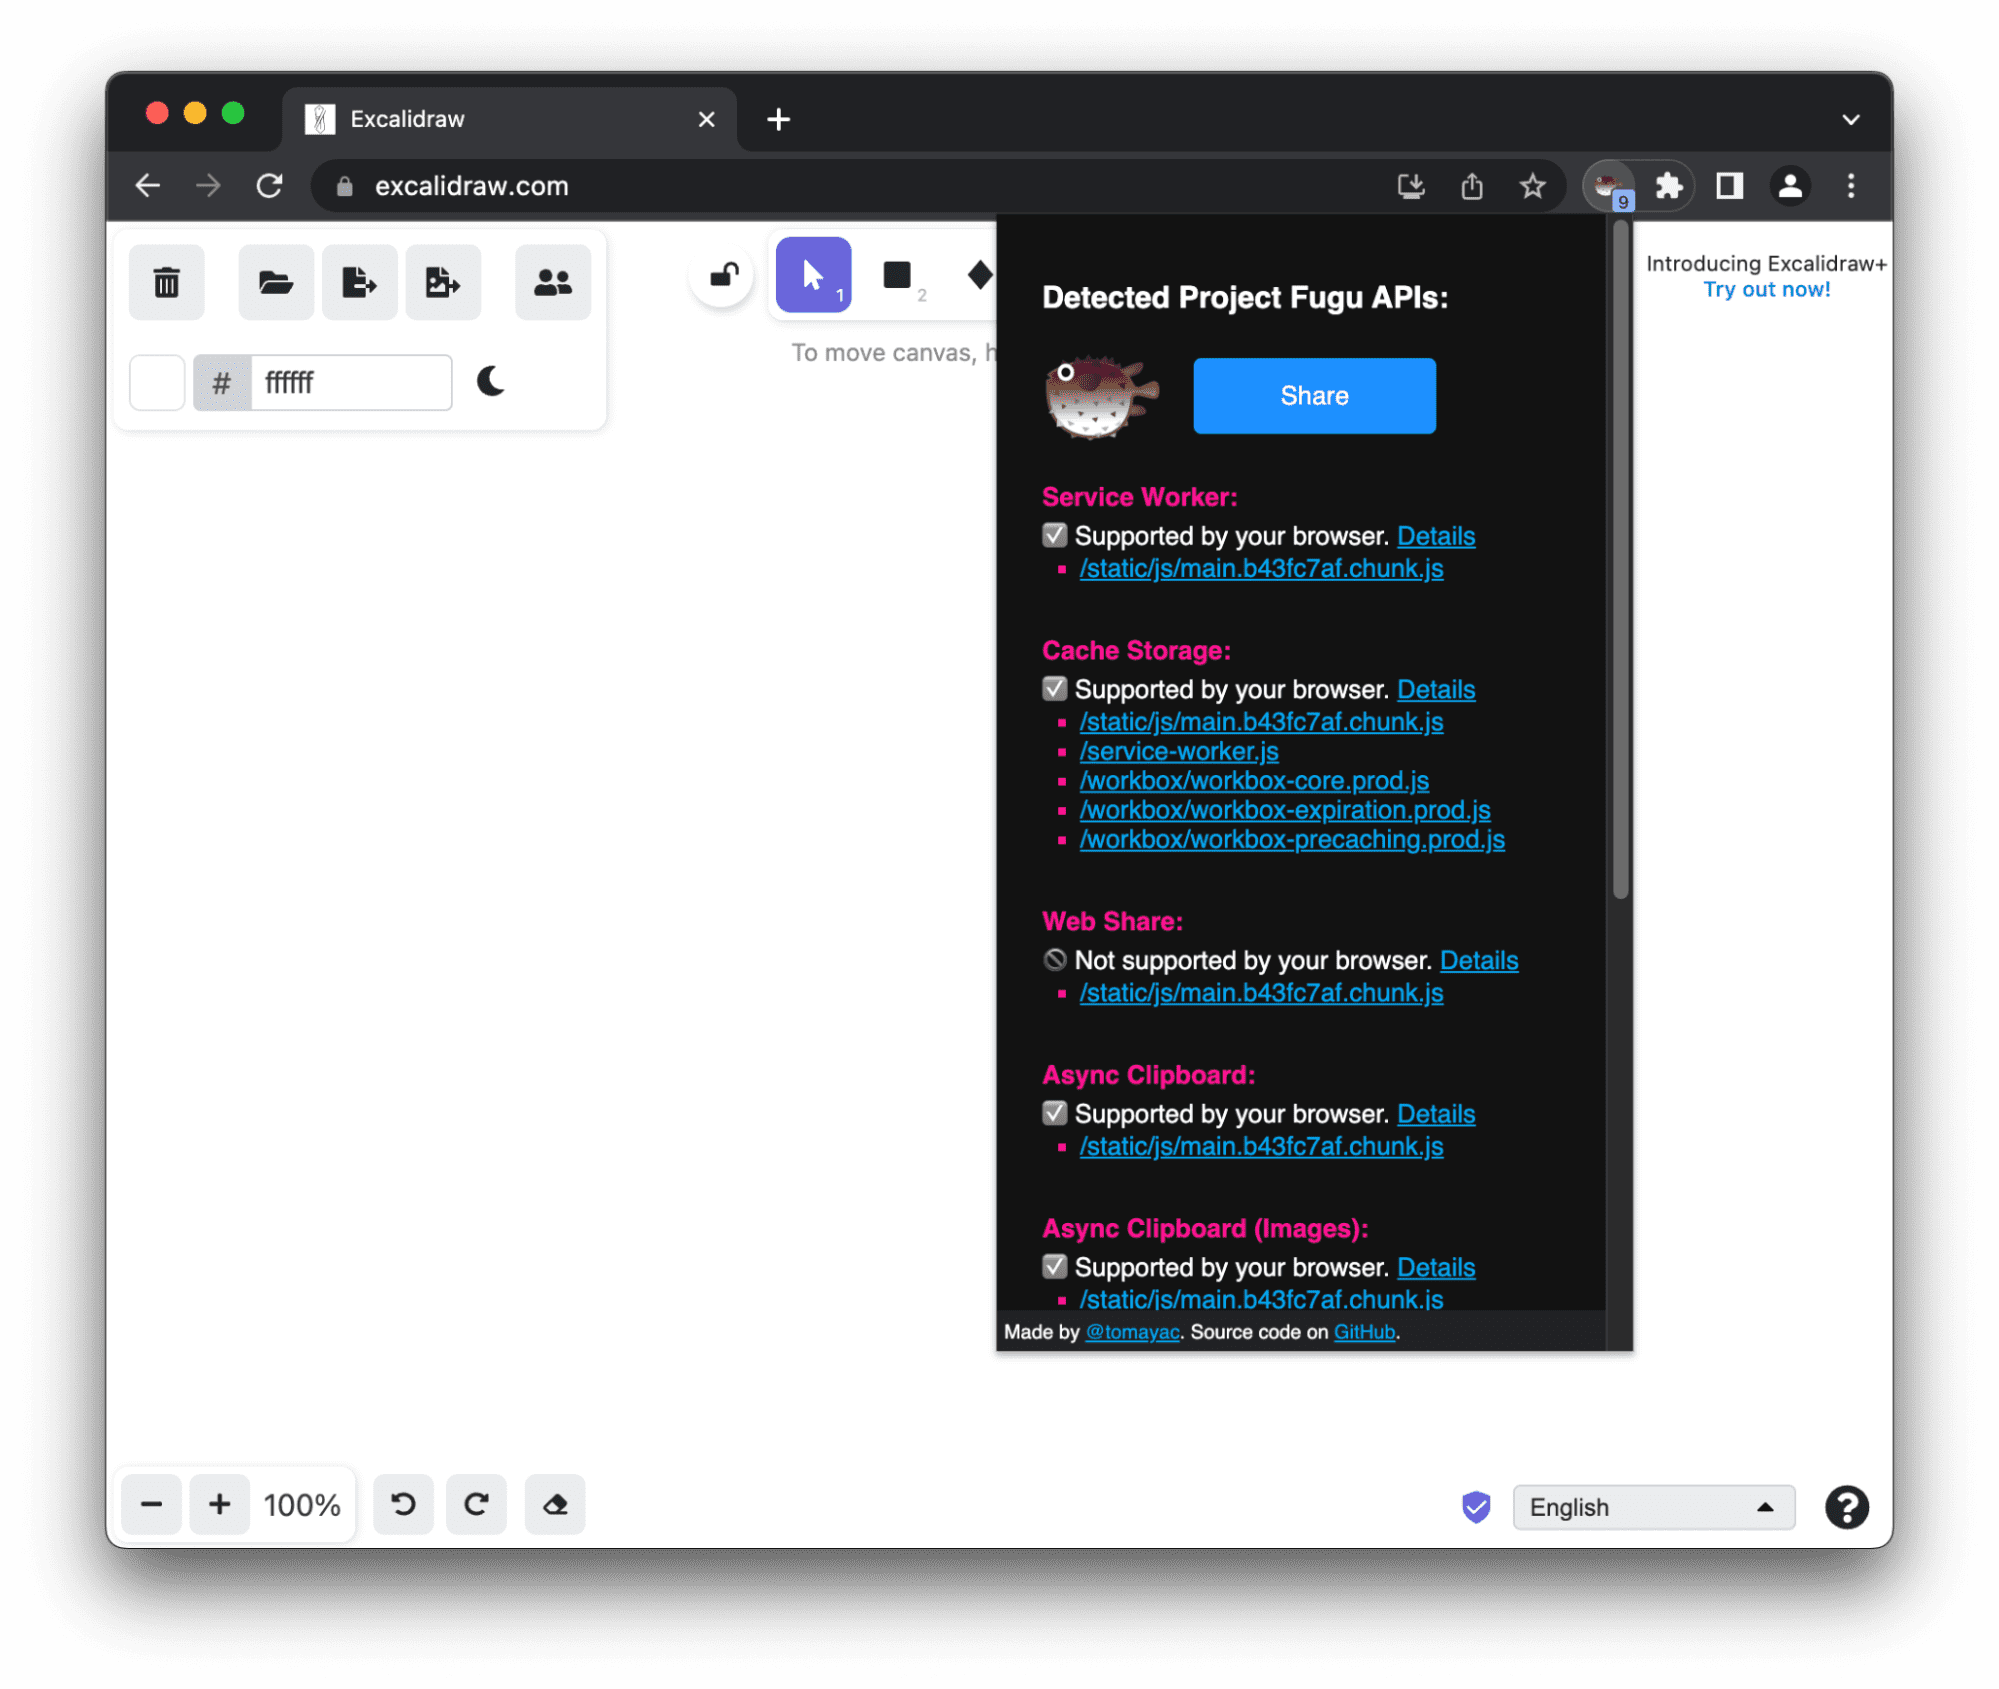Open the file/folder tool

click(275, 280)
